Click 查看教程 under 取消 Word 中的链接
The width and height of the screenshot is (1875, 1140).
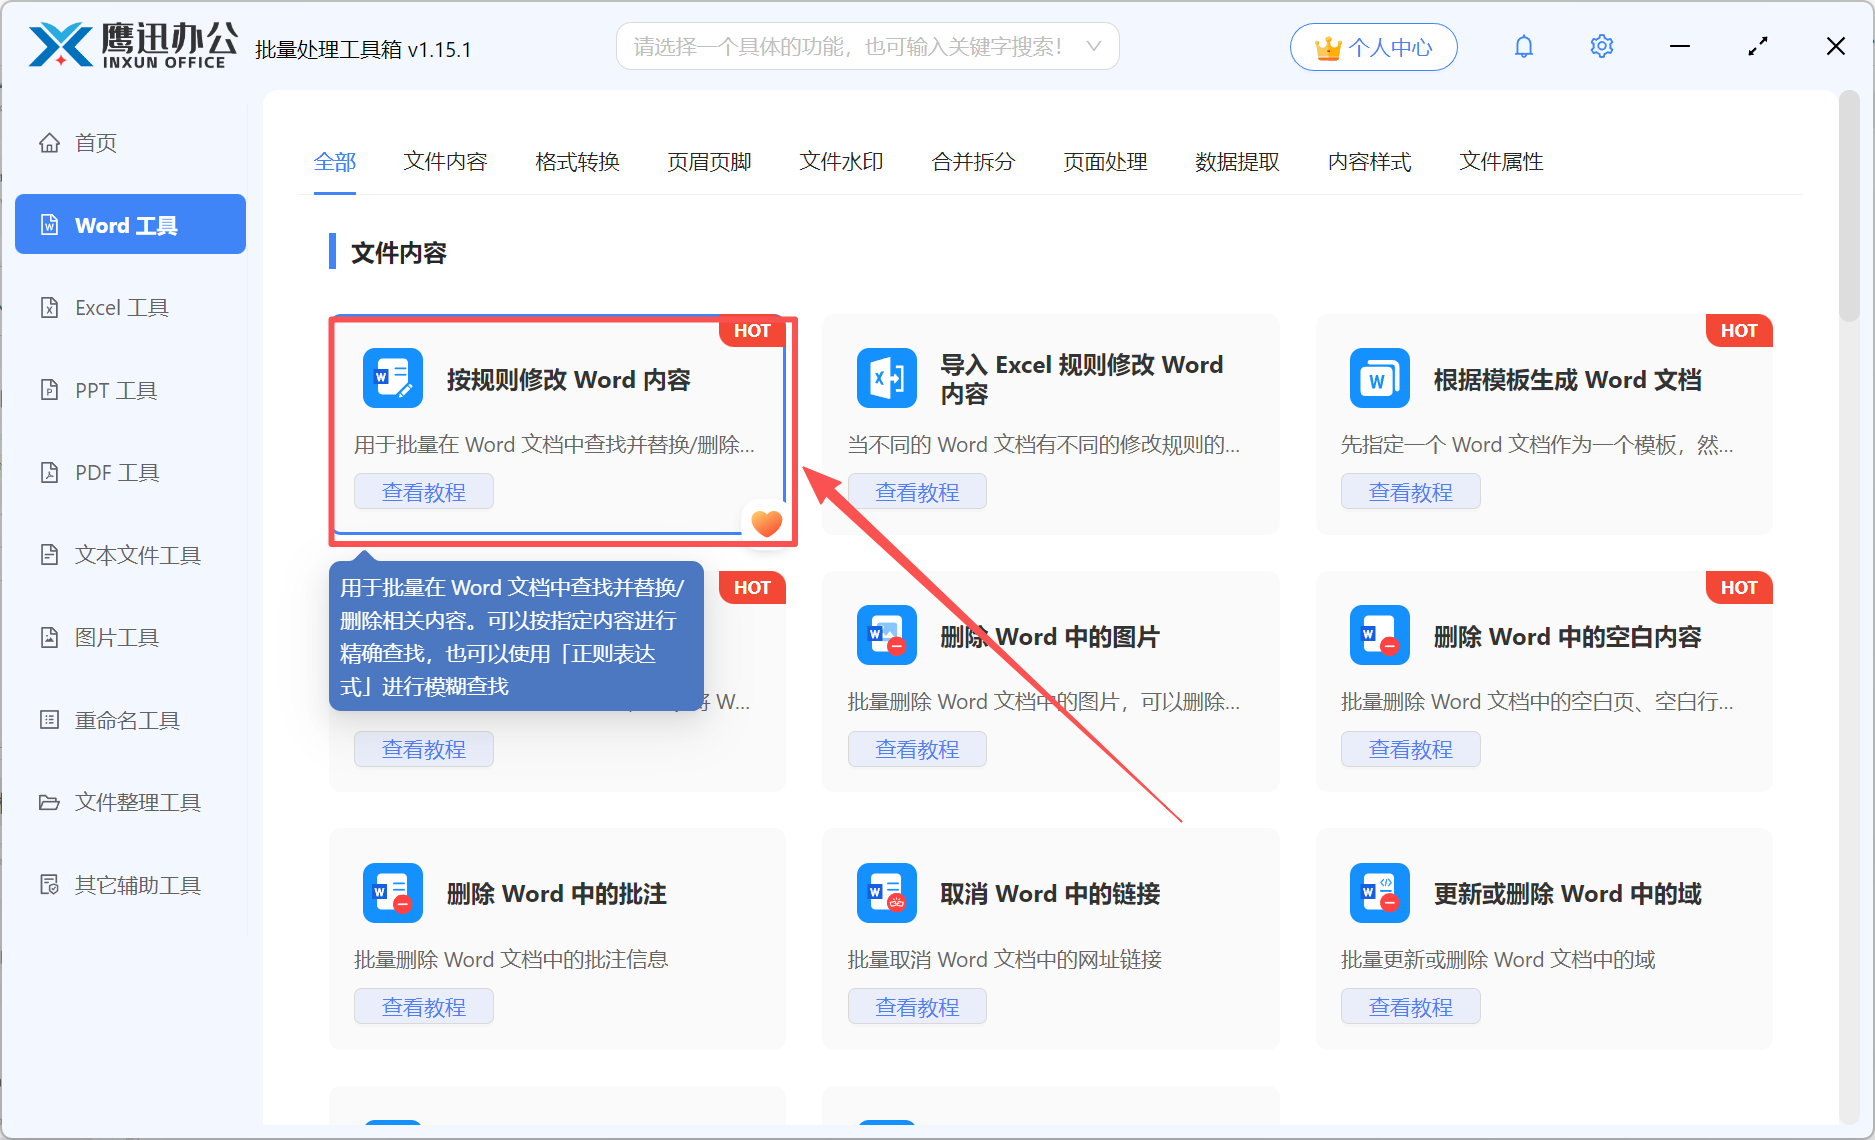(917, 1007)
